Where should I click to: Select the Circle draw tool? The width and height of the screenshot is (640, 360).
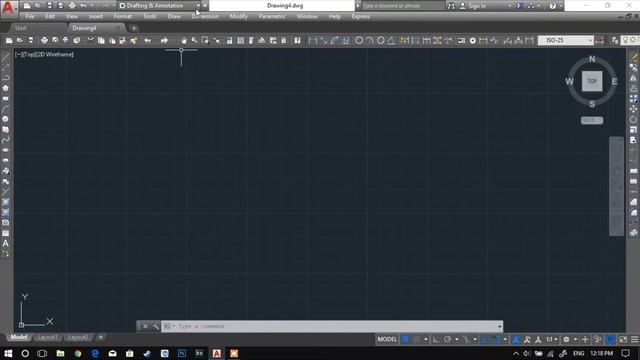point(5,119)
